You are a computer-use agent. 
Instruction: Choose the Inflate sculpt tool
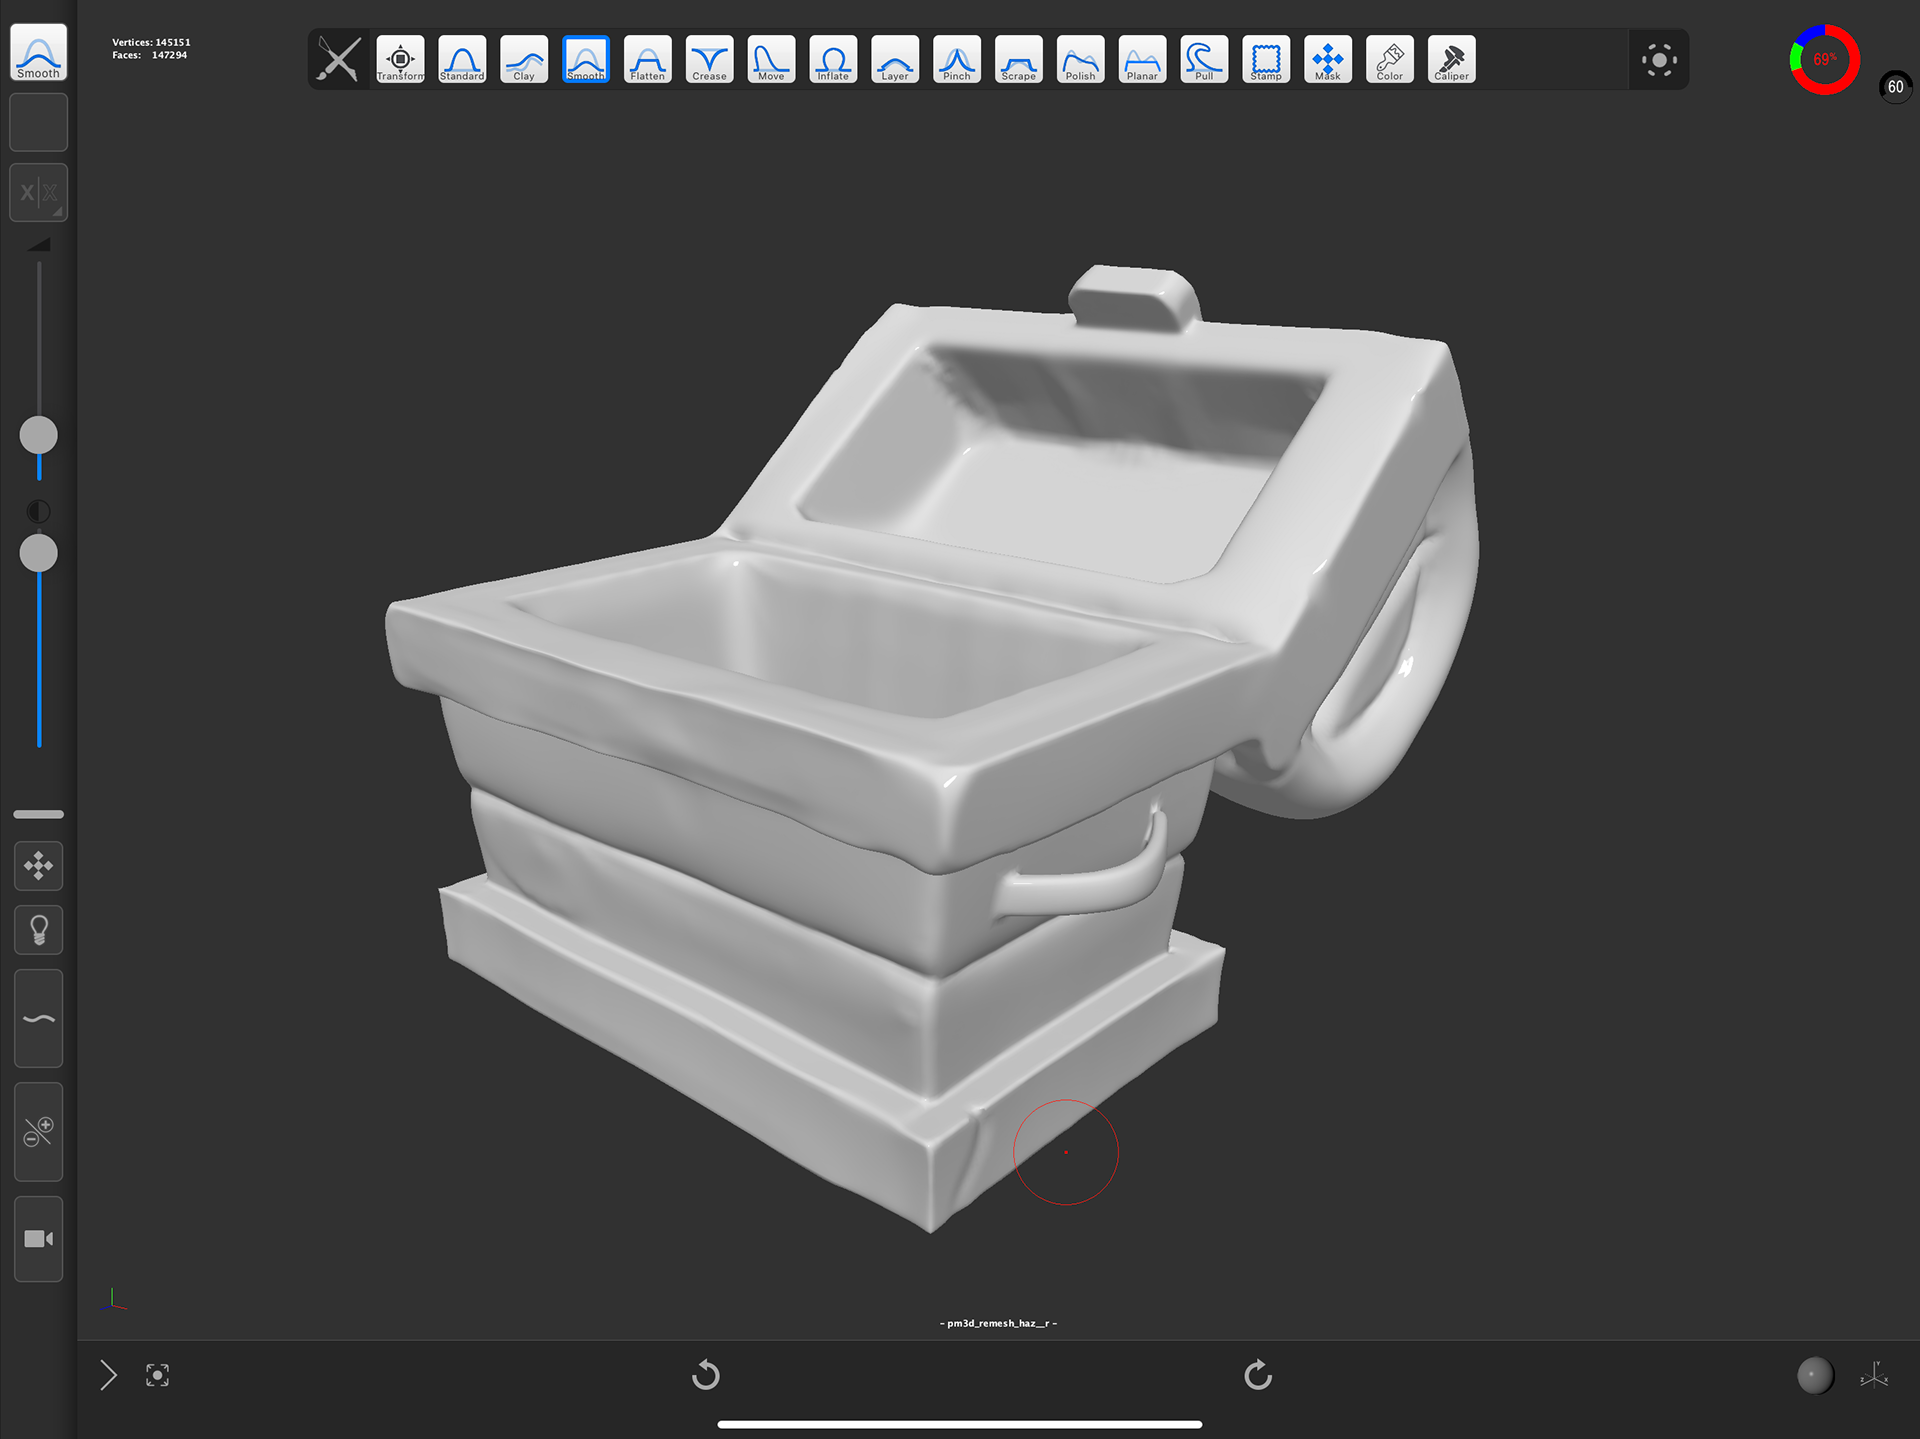tap(833, 59)
